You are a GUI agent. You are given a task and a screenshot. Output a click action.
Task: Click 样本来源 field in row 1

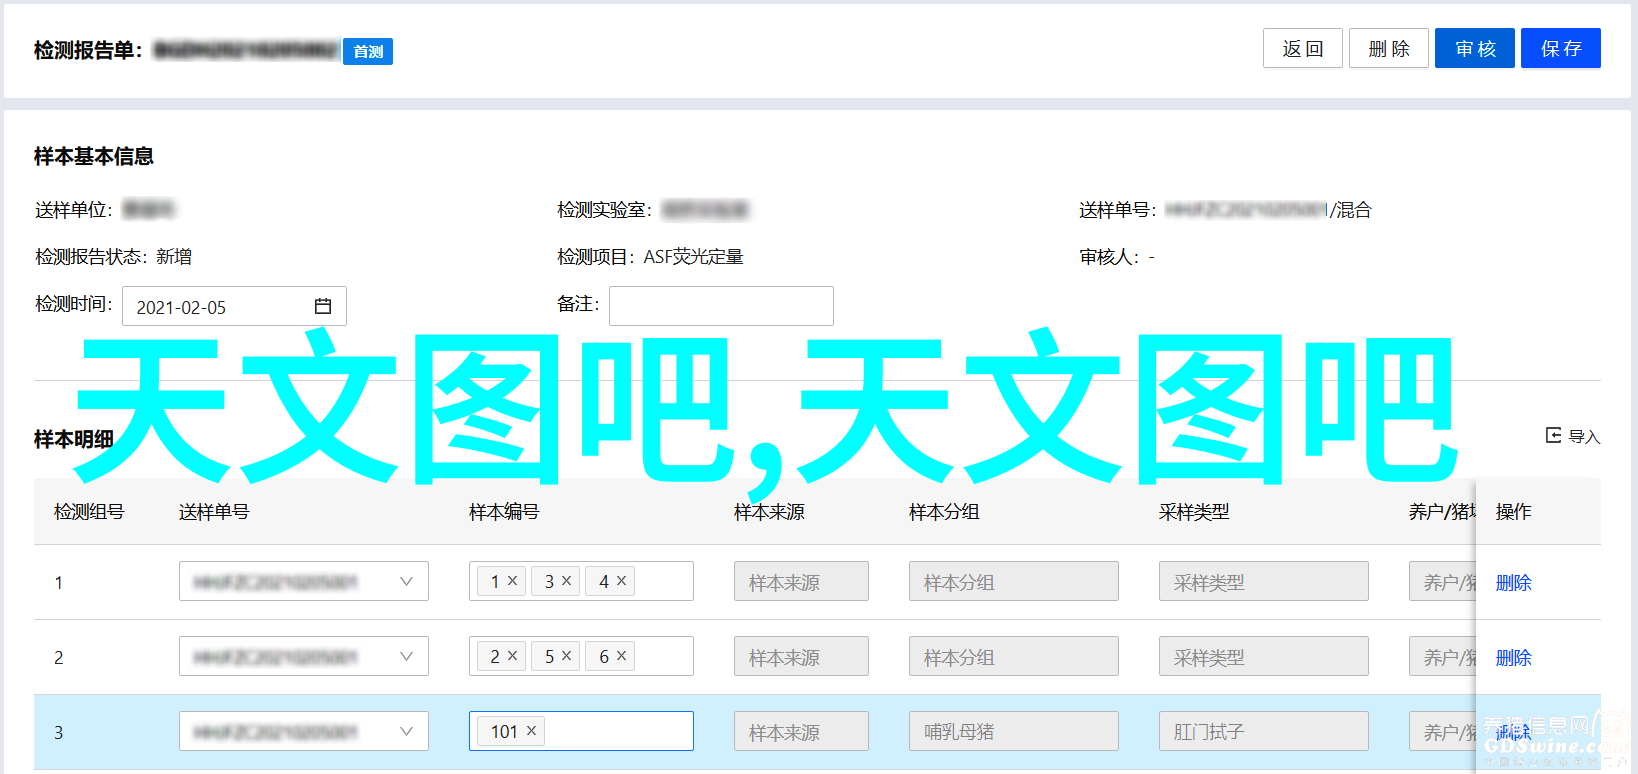pos(801,581)
